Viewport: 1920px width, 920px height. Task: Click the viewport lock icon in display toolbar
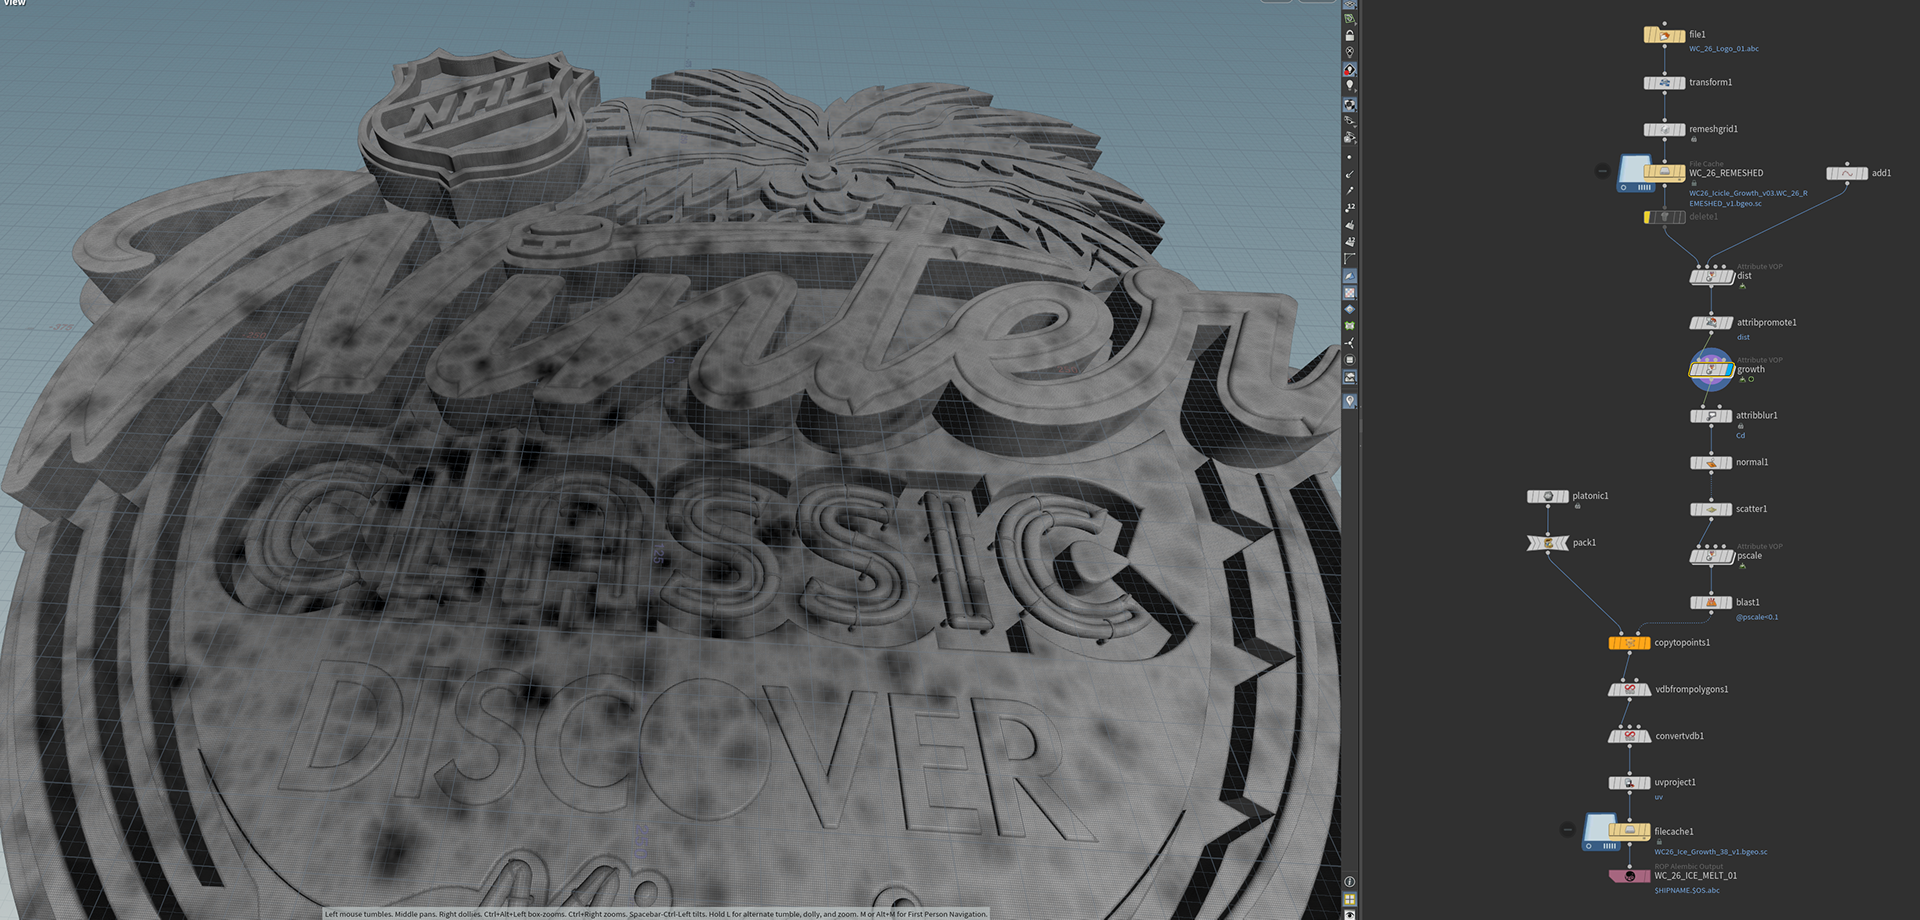click(x=1349, y=35)
